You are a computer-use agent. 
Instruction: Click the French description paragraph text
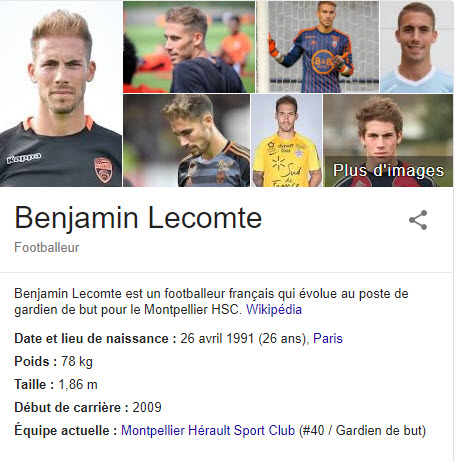(211, 302)
